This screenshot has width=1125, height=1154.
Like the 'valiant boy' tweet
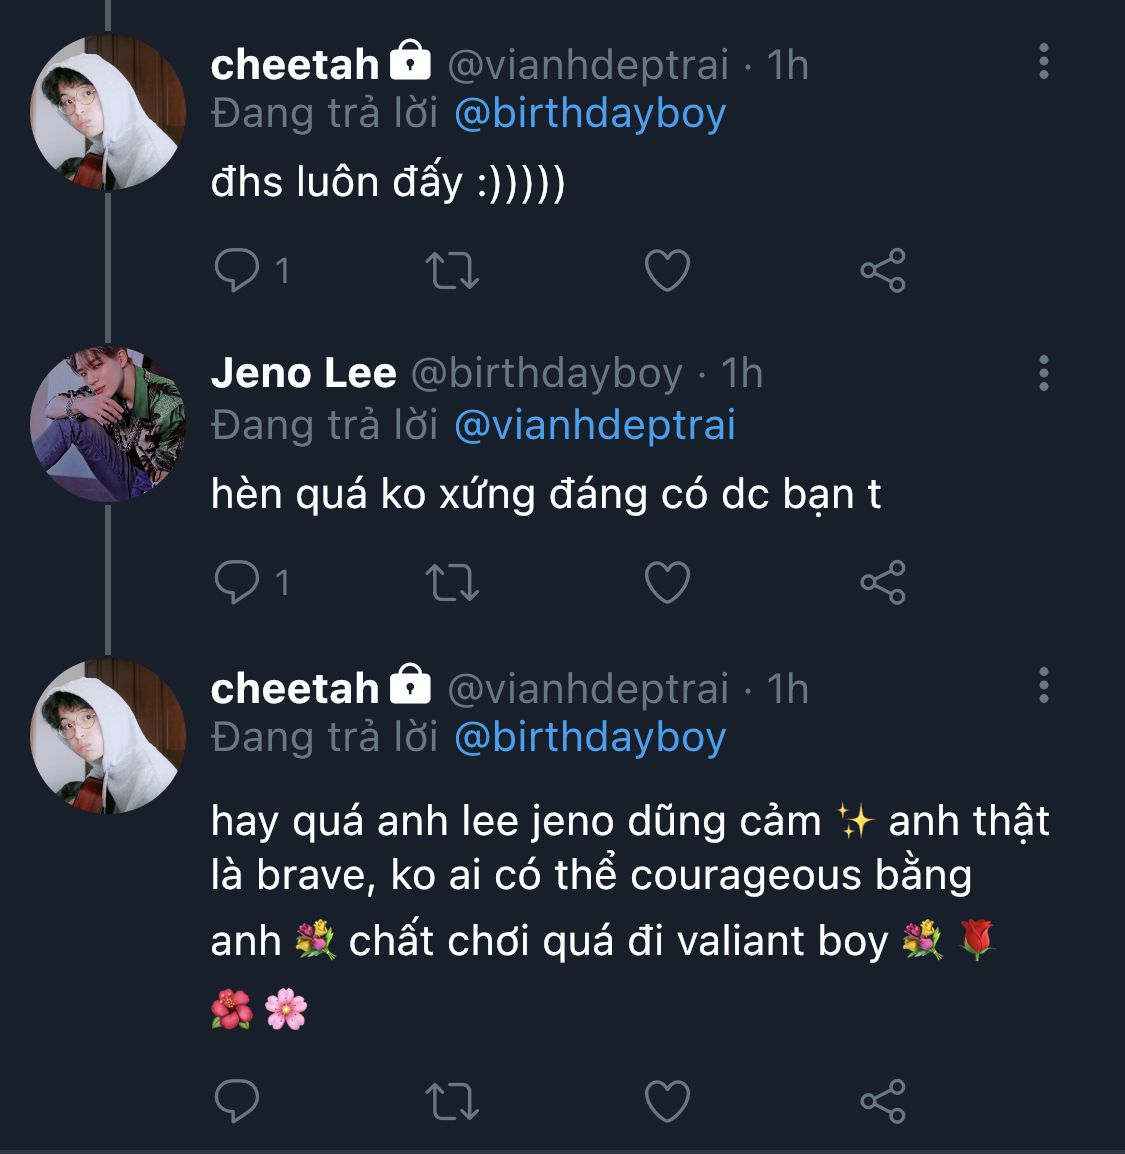[667, 1101]
